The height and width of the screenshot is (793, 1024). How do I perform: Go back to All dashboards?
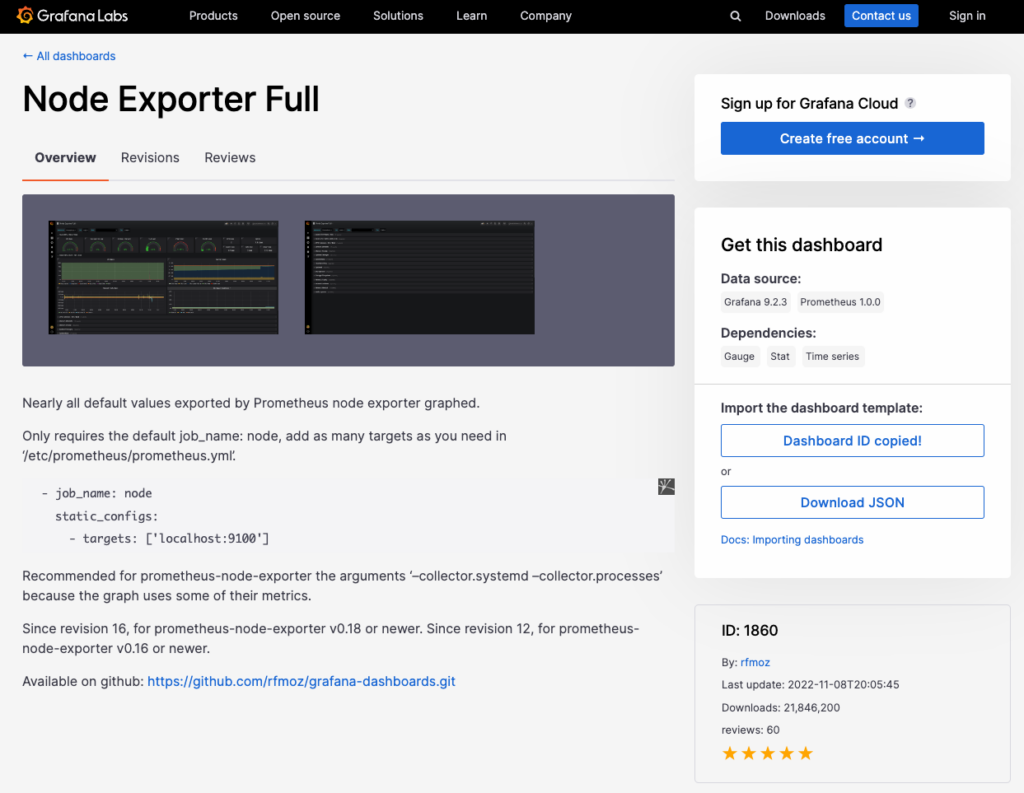point(69,56)
